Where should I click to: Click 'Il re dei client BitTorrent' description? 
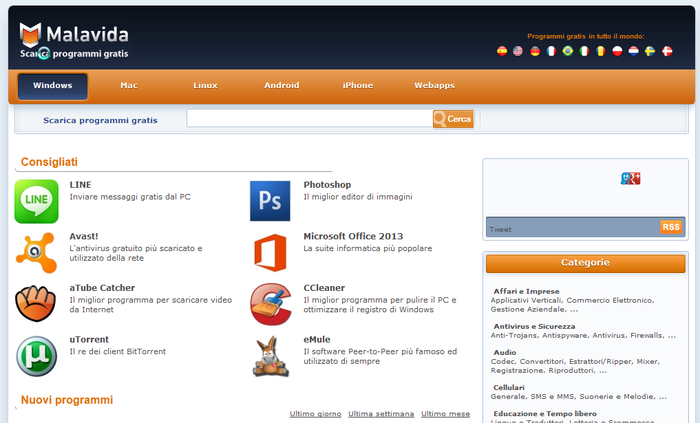117,352
